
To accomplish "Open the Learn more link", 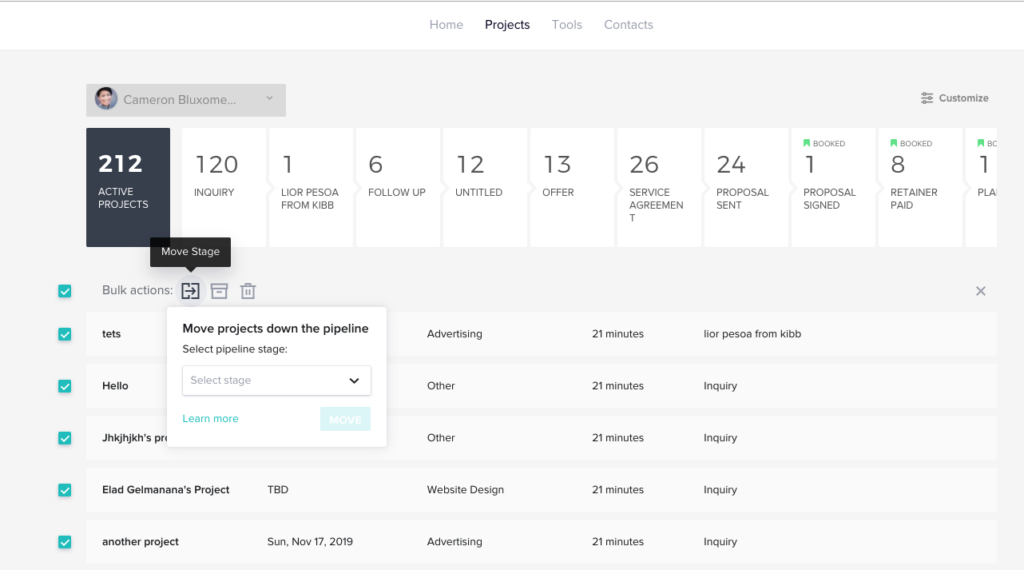I will 210,419.
